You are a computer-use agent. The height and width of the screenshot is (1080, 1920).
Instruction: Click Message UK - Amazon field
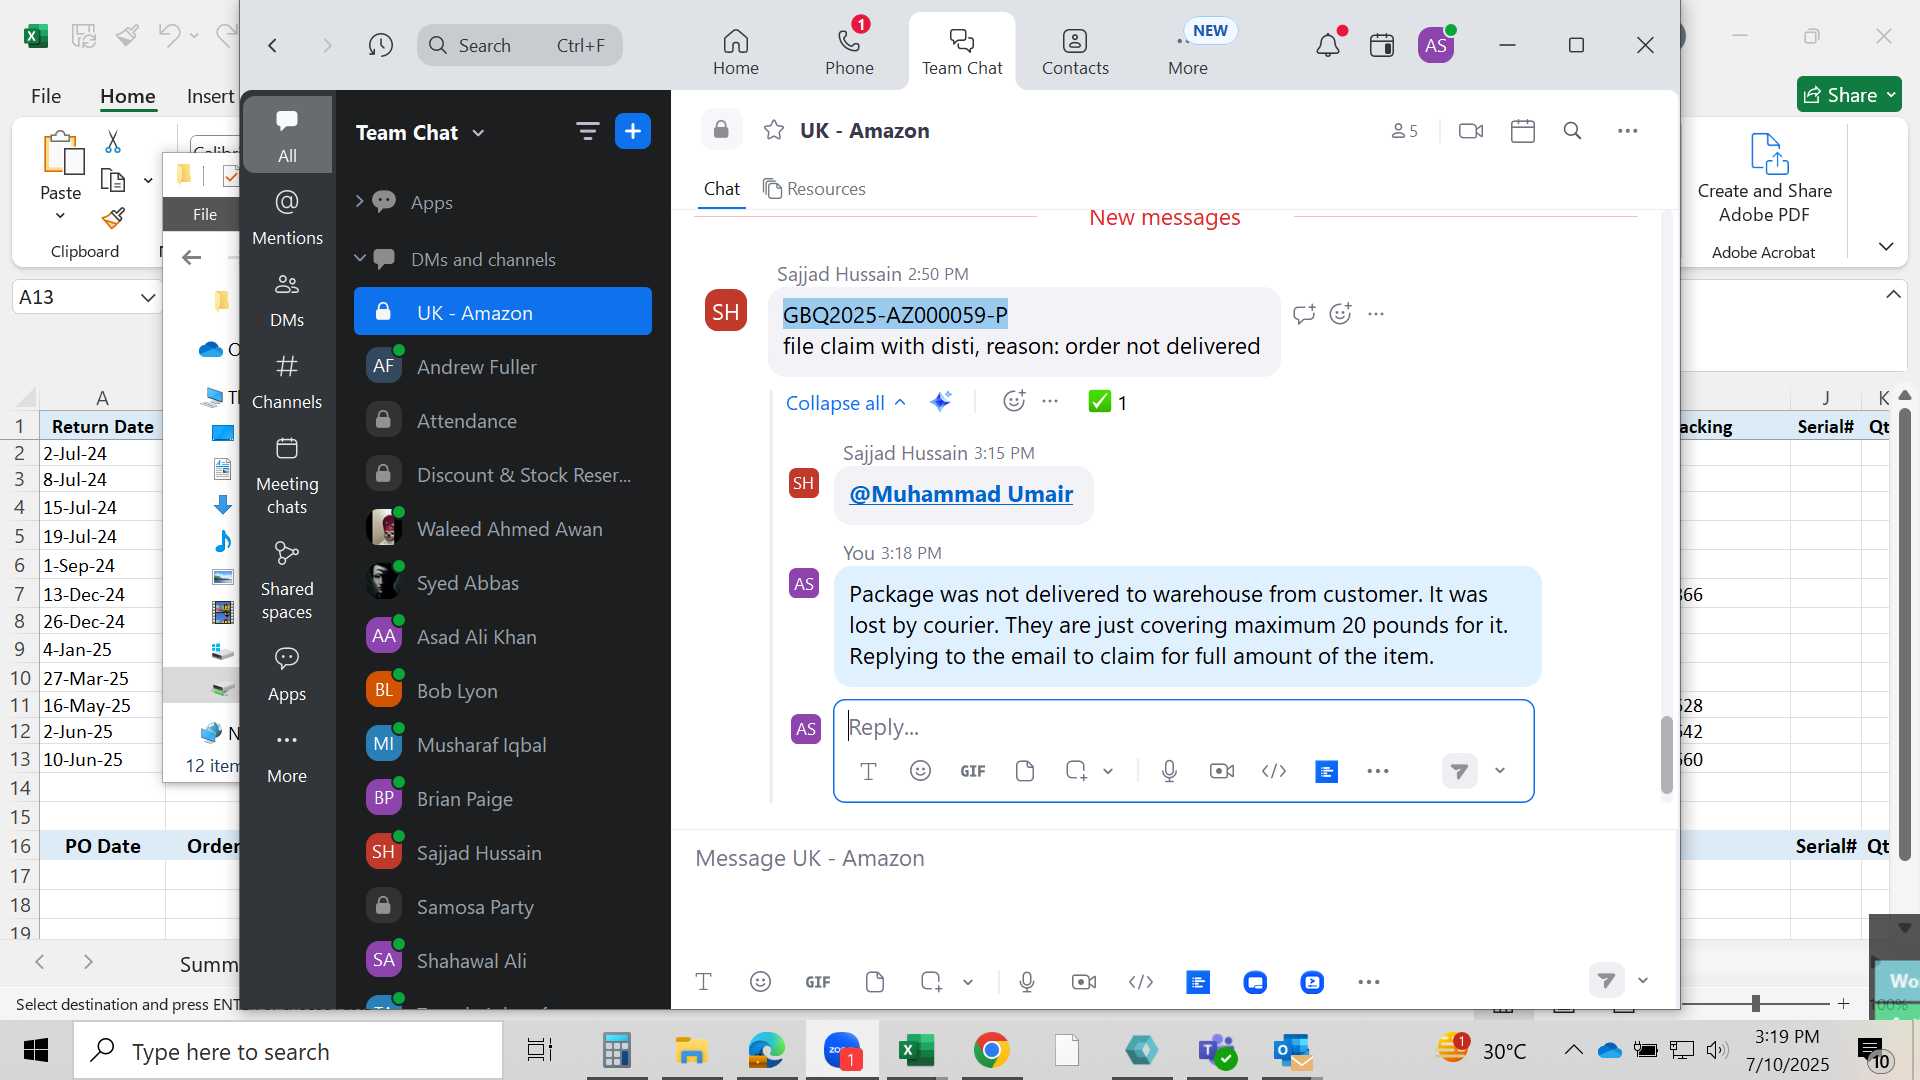point(1175,858)
